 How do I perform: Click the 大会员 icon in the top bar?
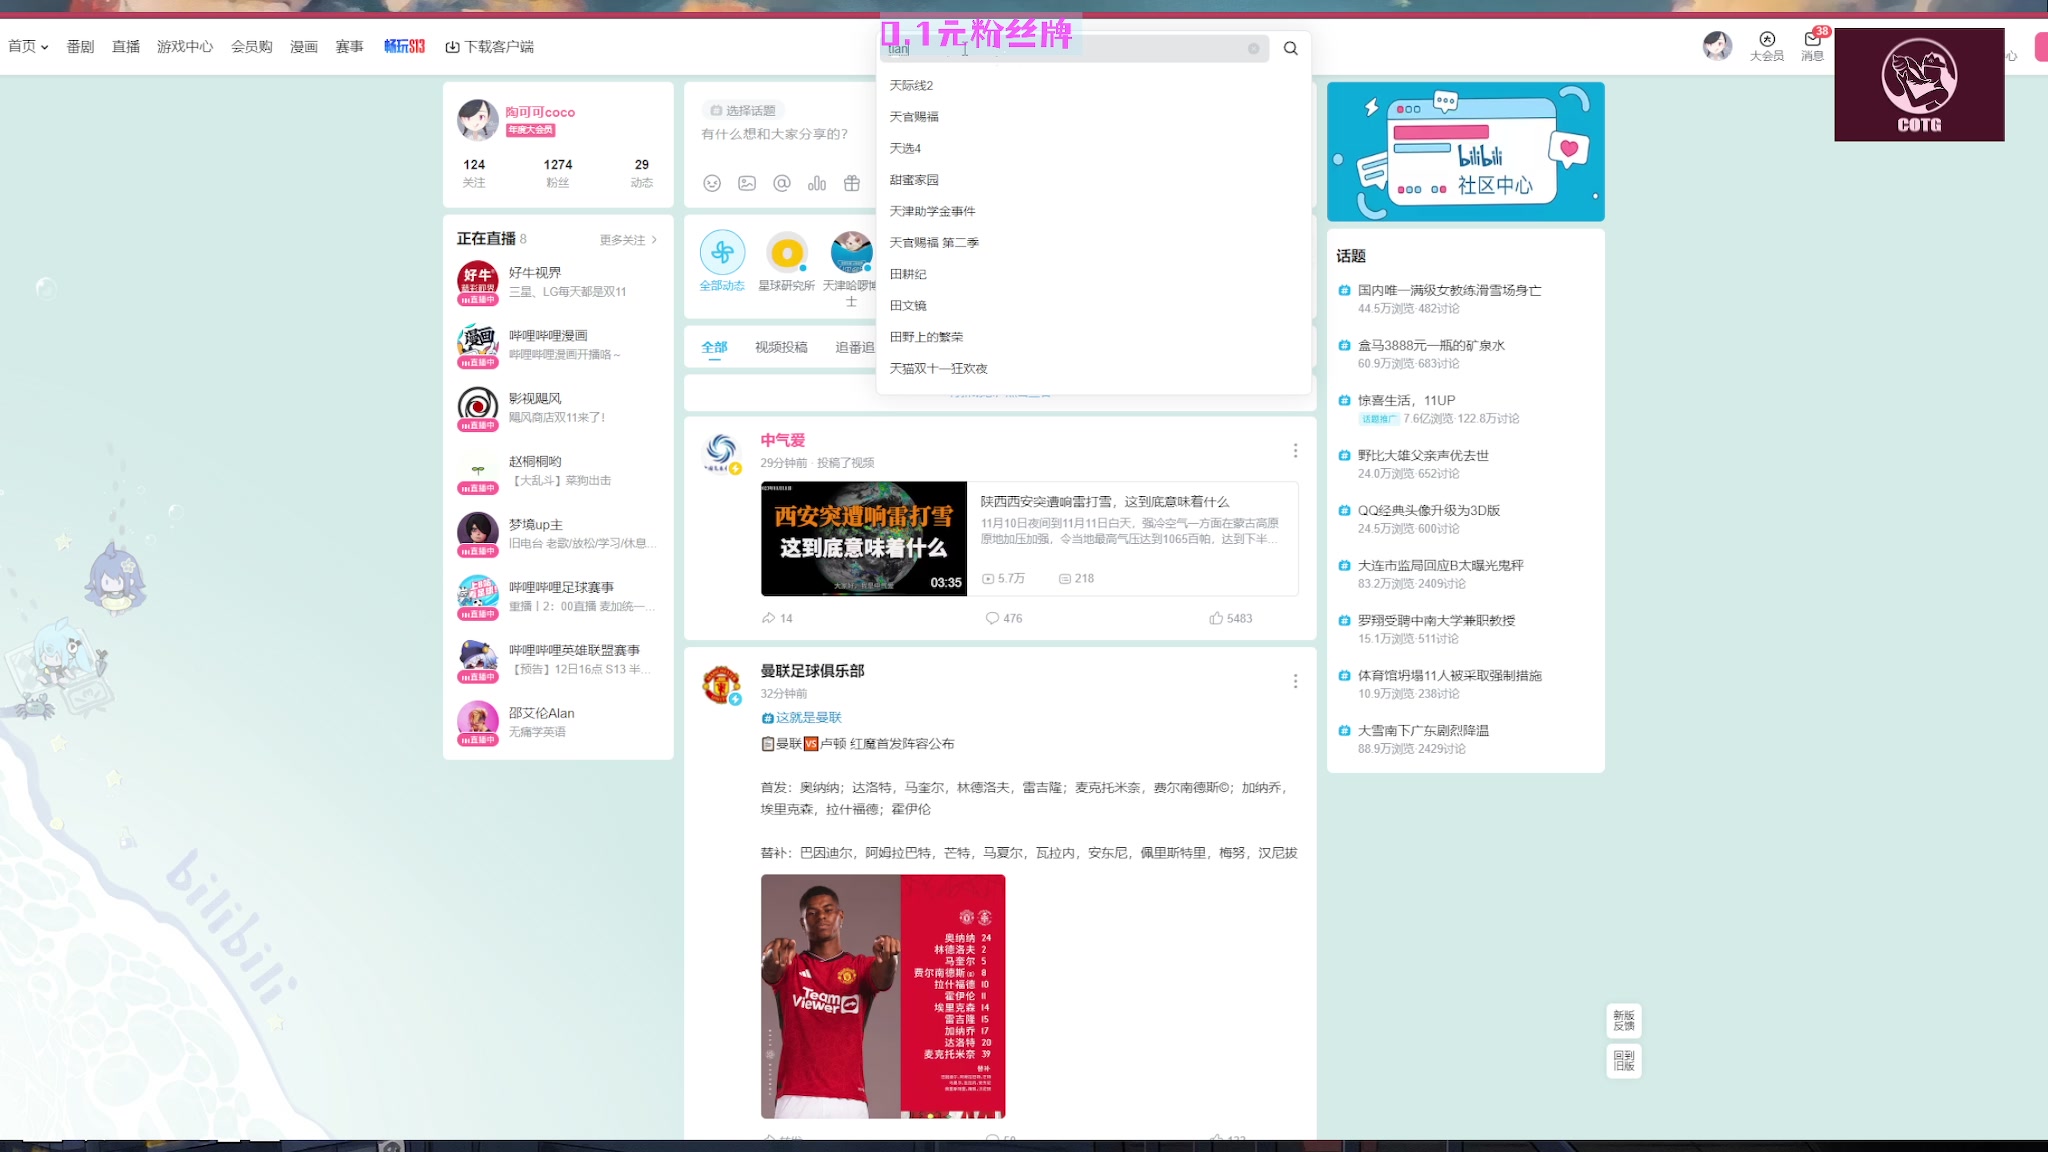coord(1766,44)
